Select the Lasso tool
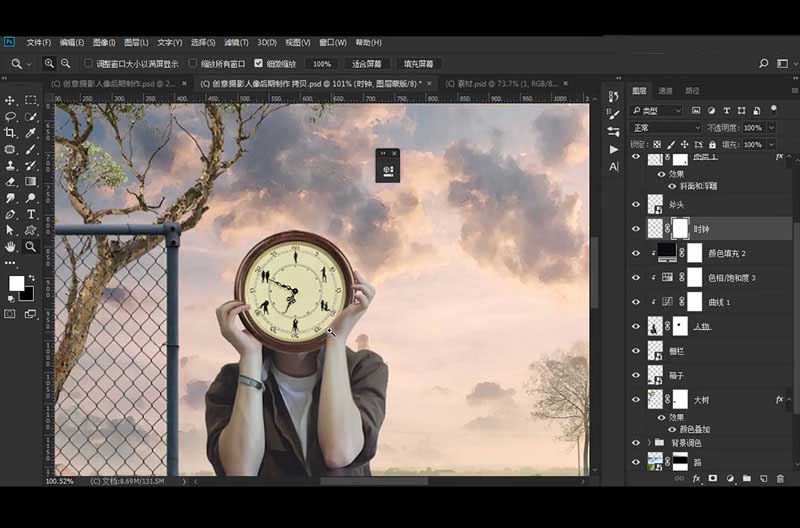This screenshot has height=528, width=800. coord(10,117)
